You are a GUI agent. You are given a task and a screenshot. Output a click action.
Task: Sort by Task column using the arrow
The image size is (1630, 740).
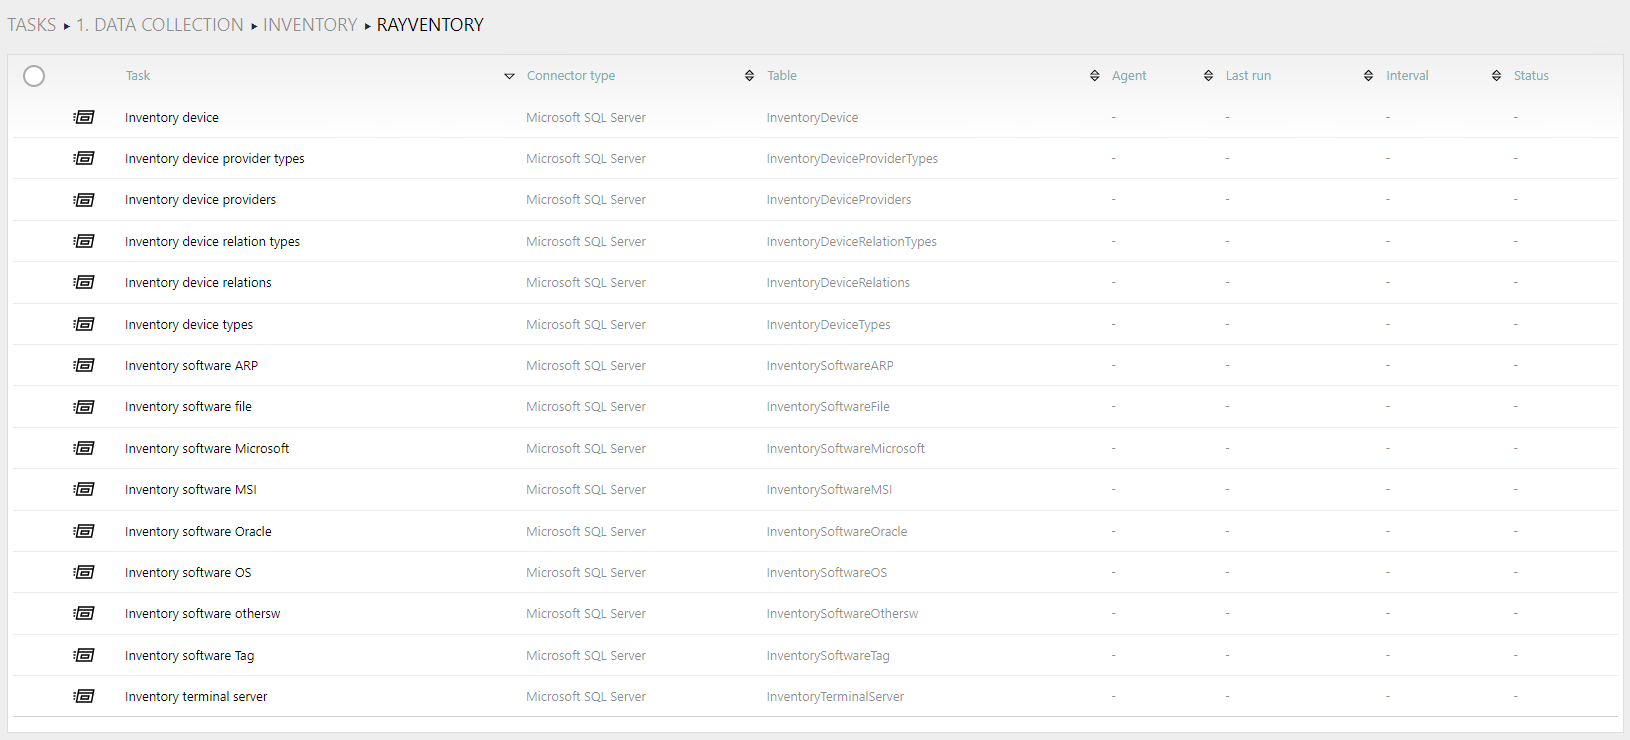click(509, 76)
